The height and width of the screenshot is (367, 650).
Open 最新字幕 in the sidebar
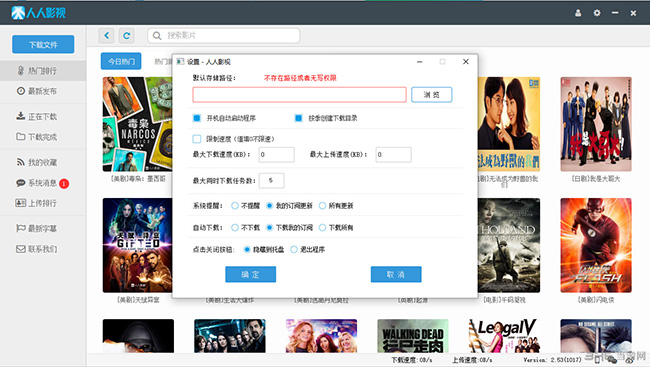[x=43, y=228]
